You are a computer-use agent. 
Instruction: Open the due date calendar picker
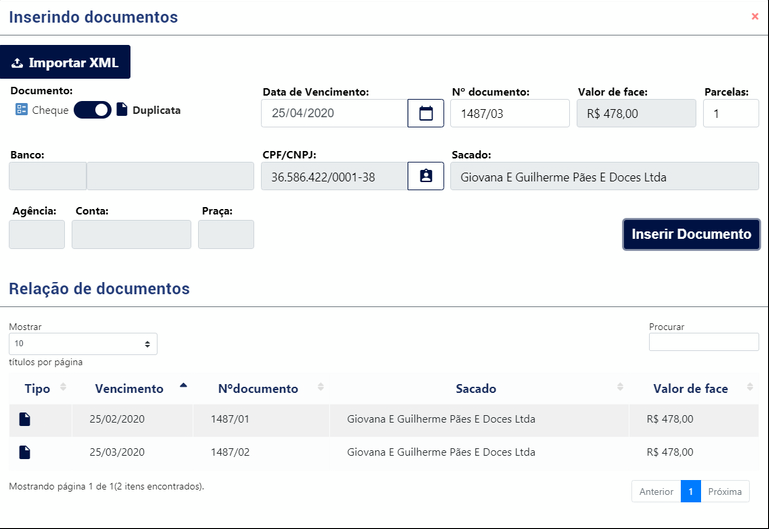[426, 113]
